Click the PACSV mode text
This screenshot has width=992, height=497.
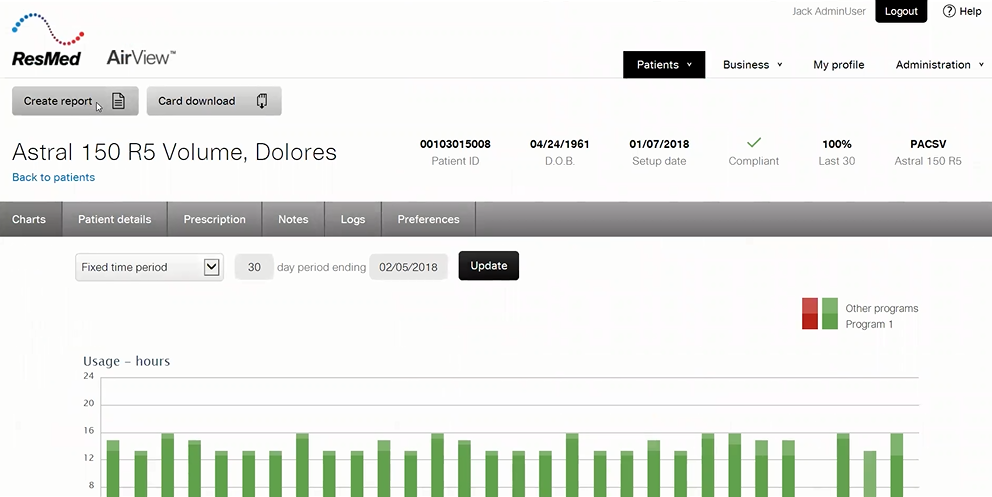point(928,144)
